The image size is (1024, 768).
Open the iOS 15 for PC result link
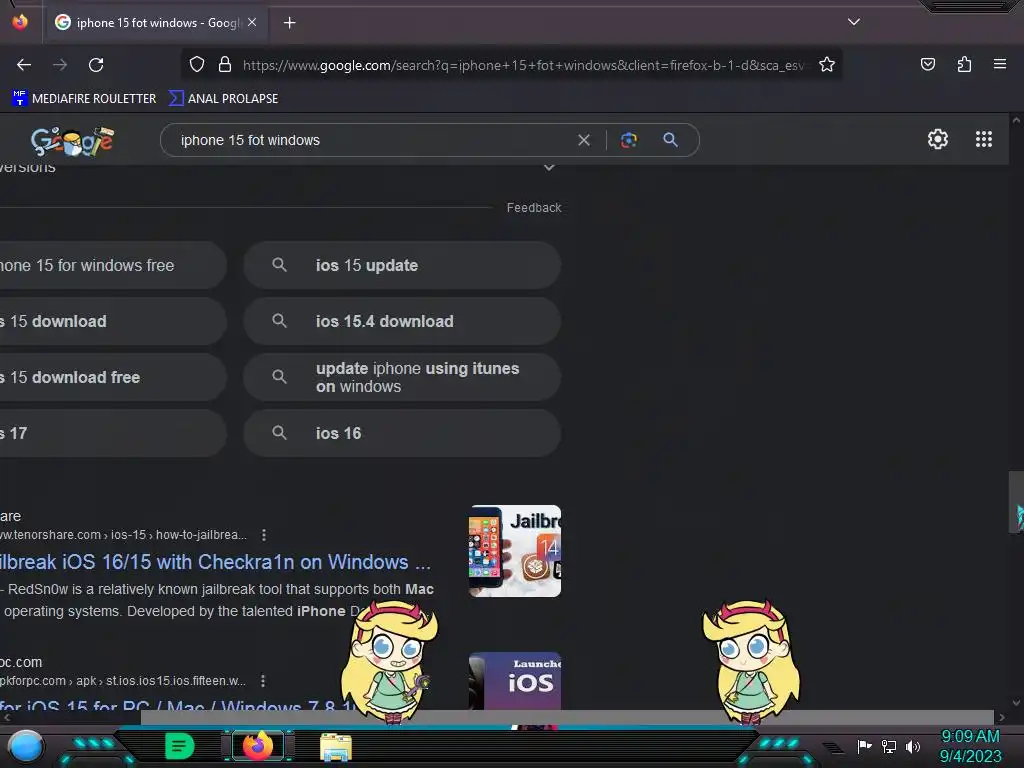tap(178, 704)
